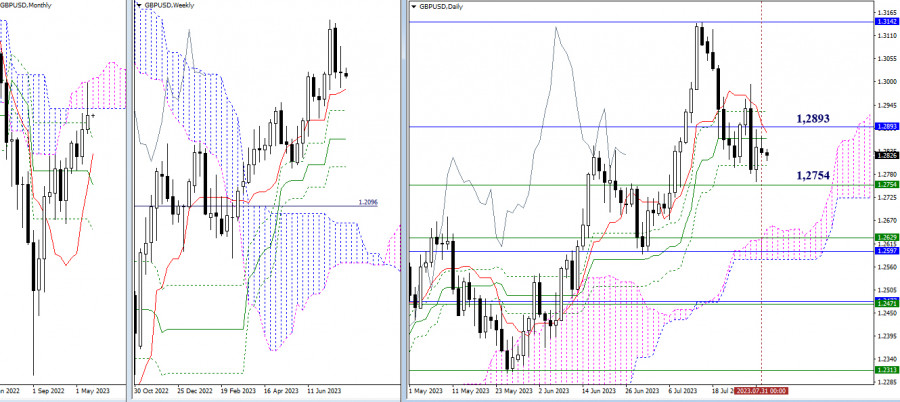Click 1 May 2023 on the Daily time axis
Image resolution: width=900 pixels, height=402 pixels.
pos(425,391)
